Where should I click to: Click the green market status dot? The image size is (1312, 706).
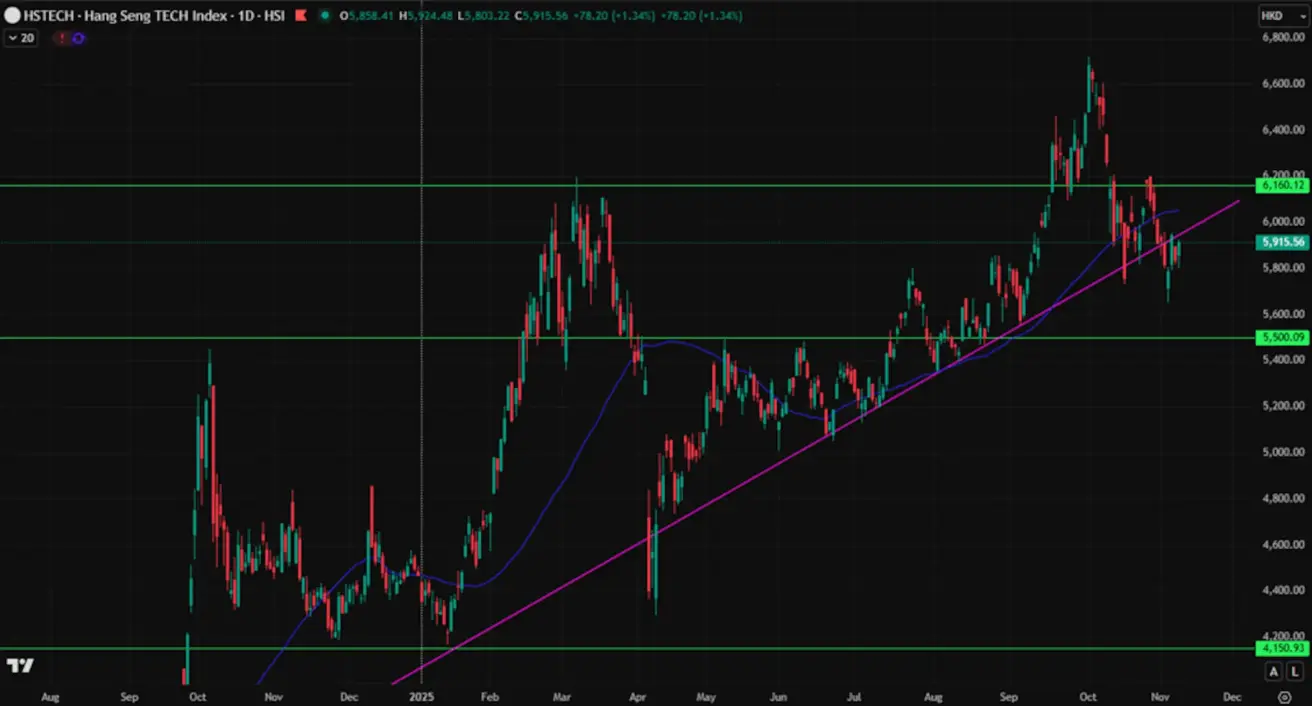click(x=327, y=16)
